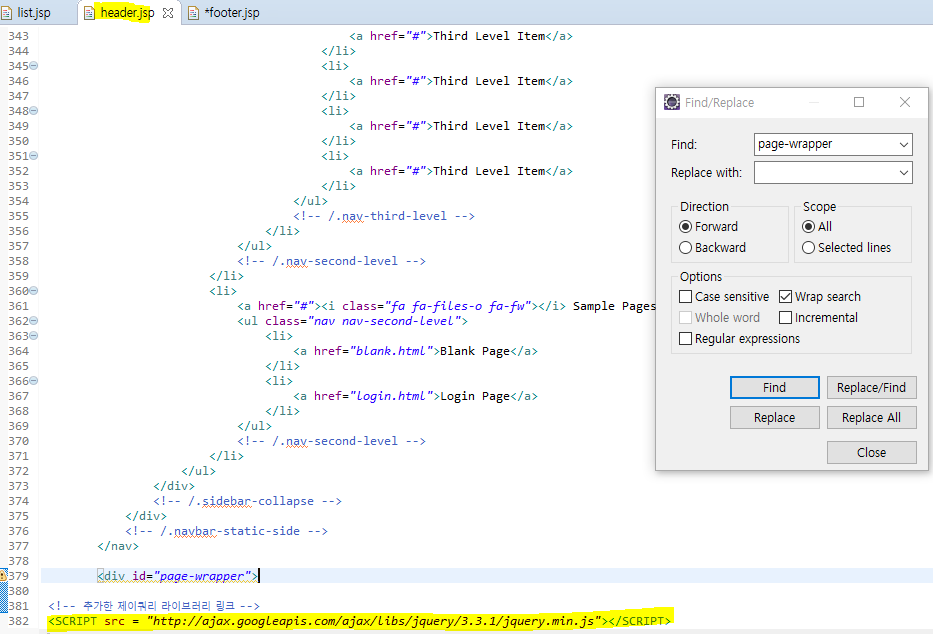This screenshot has height=634, width=933.
Task: Collapse the code fold at line 362
Action: tap(34, 321)
